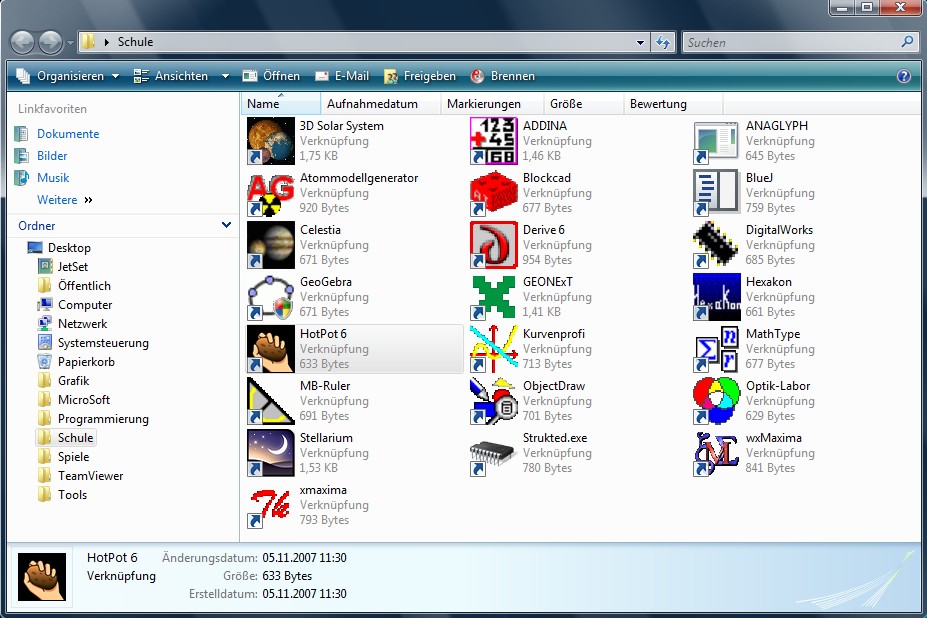
Task: Select the MathType sigma icon
Action: (717, 349)
